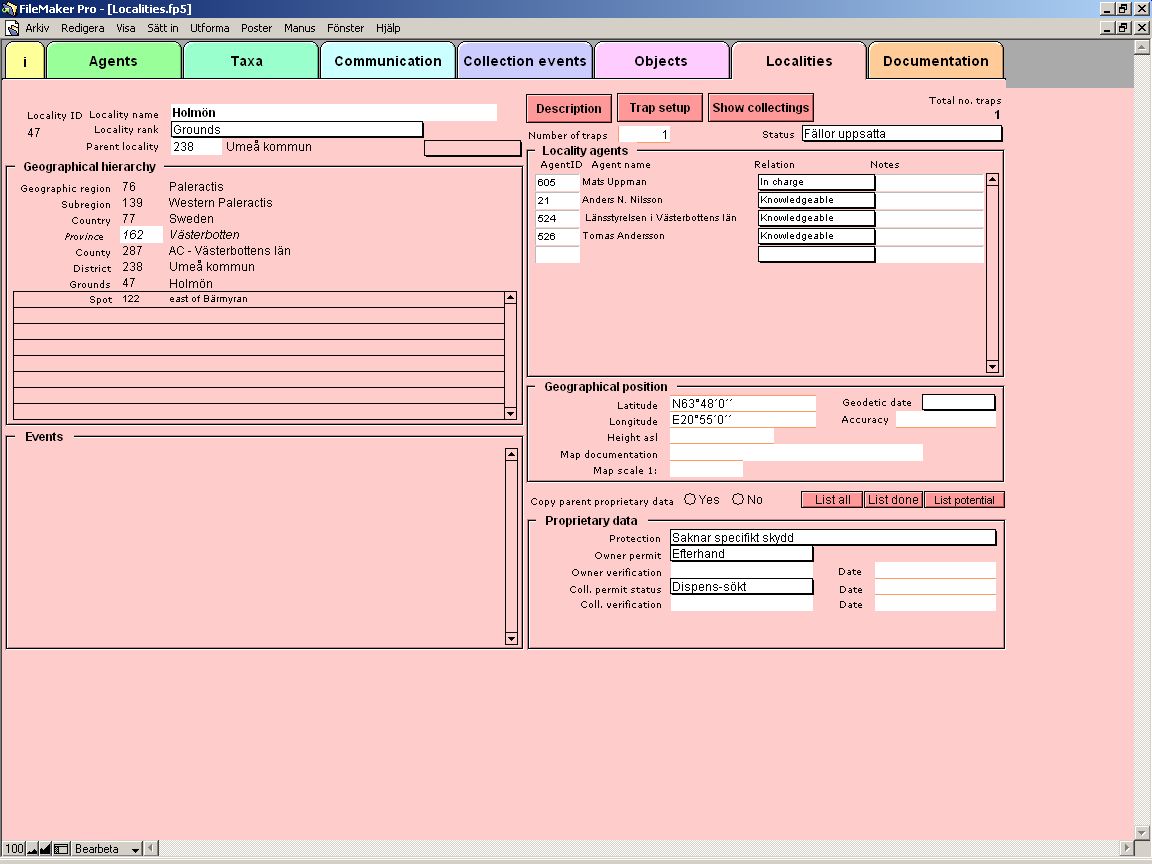The width and height of the screenshot is (1152, 864).
Task: Open the yellow 'i' info tab
Action: (x=25, y=61)
